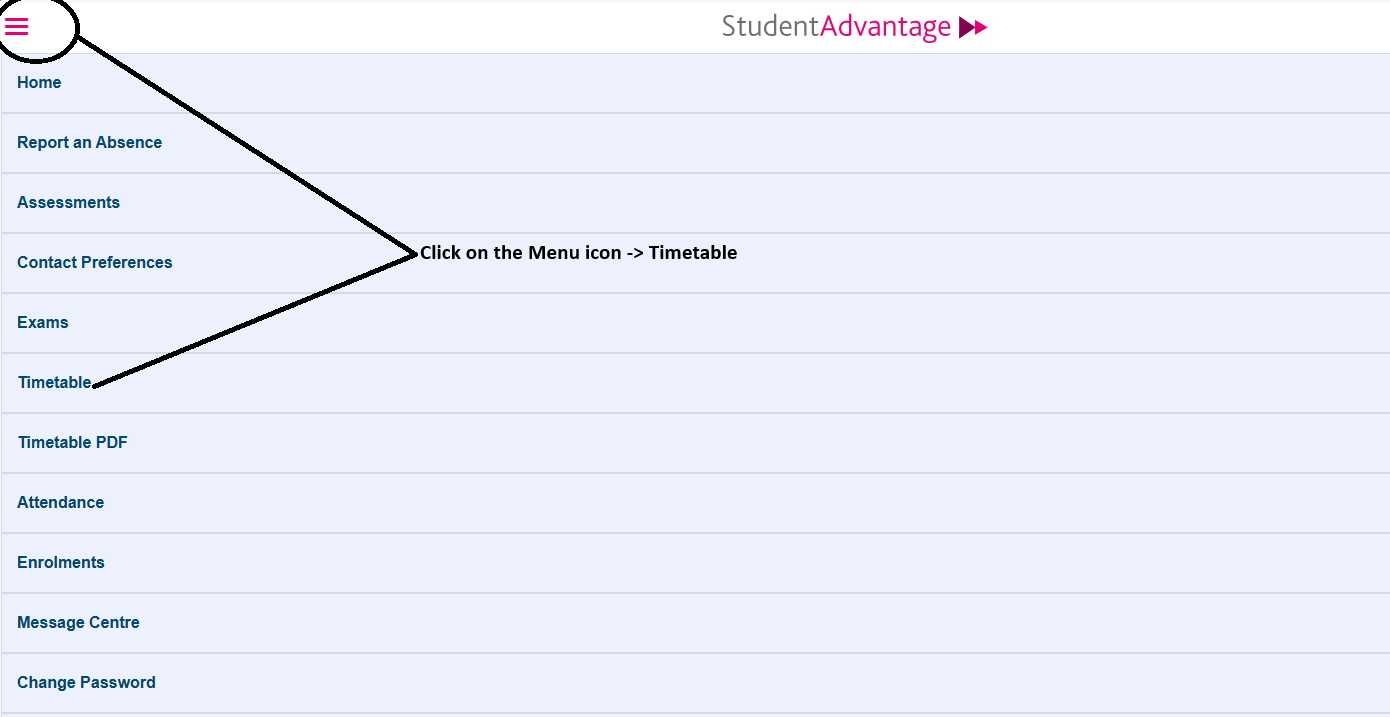Open Contact Preferences

pos(695,263)
